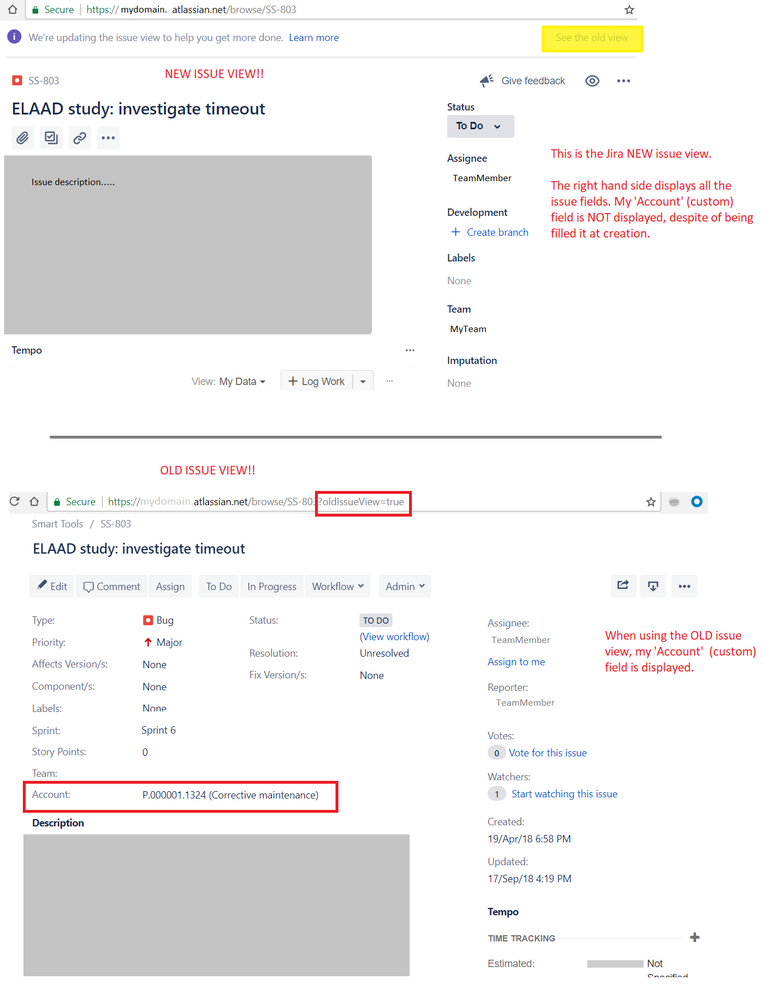
Task: Click the Major priority value
Action: point(163,642)
